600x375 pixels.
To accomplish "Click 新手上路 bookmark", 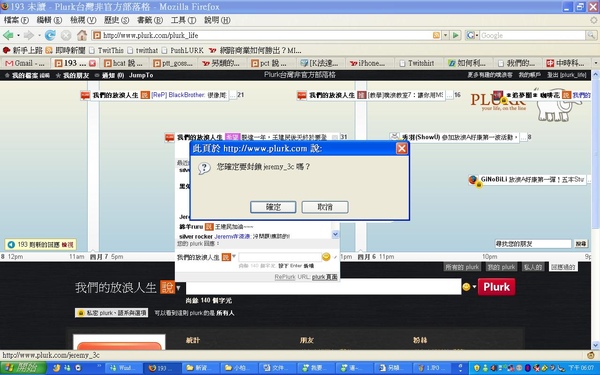I will click(x=23, y=50).
